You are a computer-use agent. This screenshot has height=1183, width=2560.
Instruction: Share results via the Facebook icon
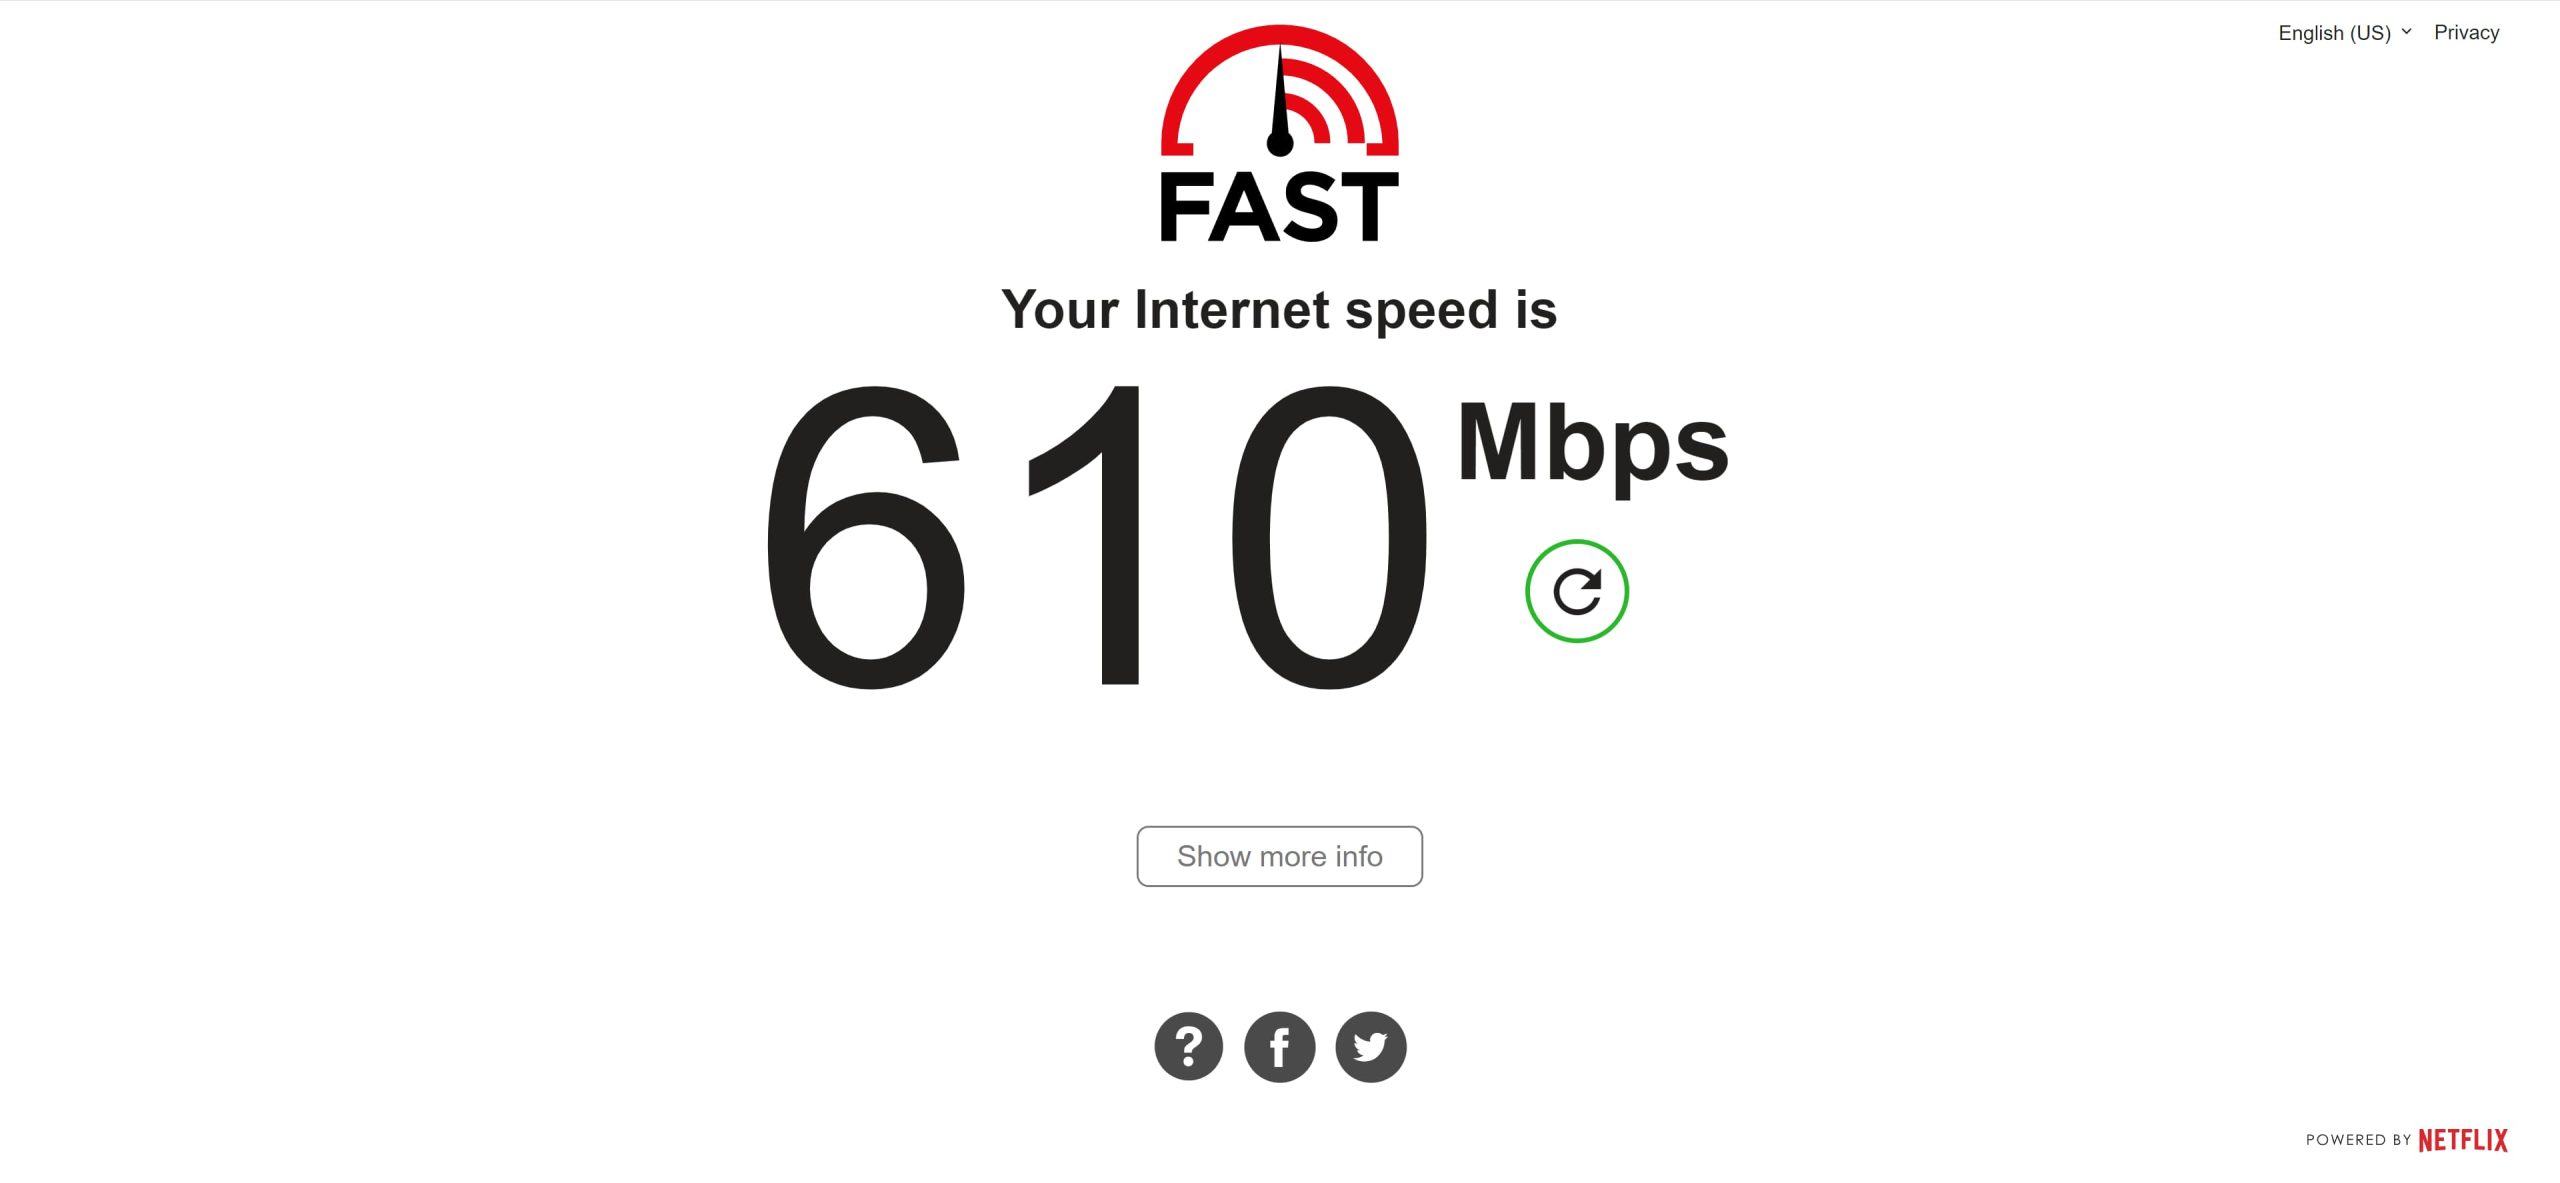coord(1279,1047)
